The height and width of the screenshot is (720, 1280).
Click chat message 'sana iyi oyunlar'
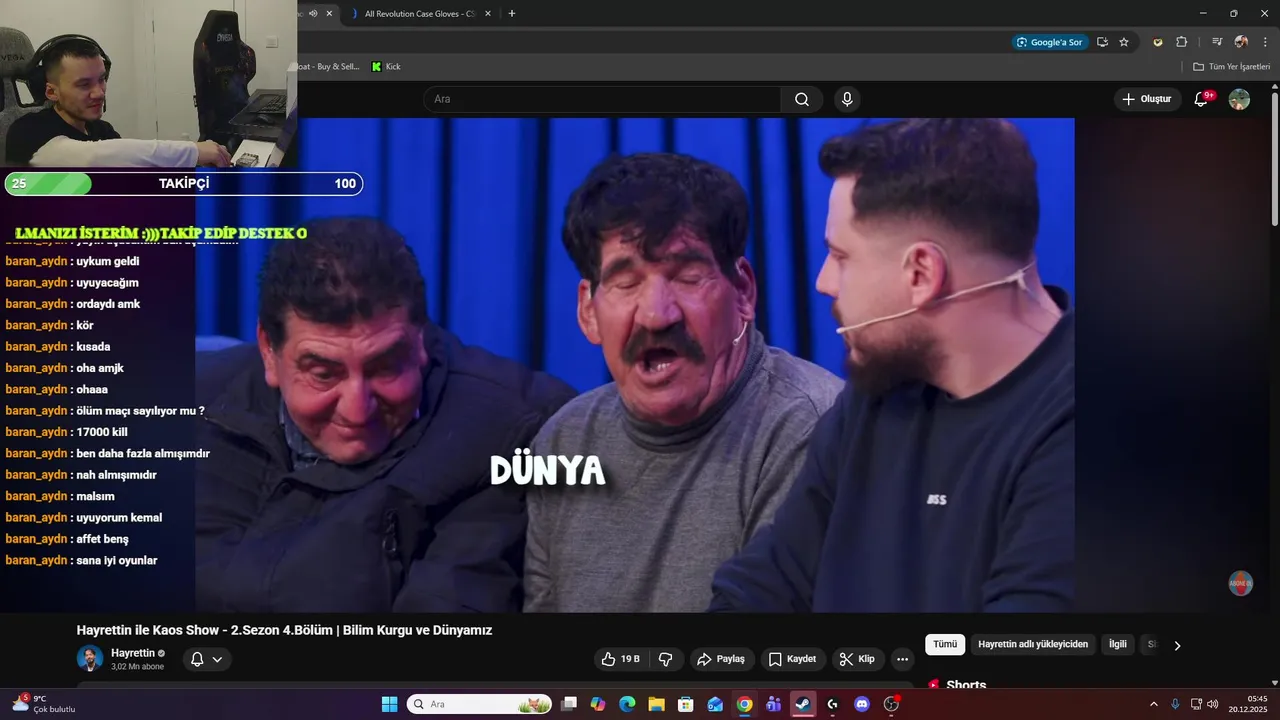pos(117,560)
